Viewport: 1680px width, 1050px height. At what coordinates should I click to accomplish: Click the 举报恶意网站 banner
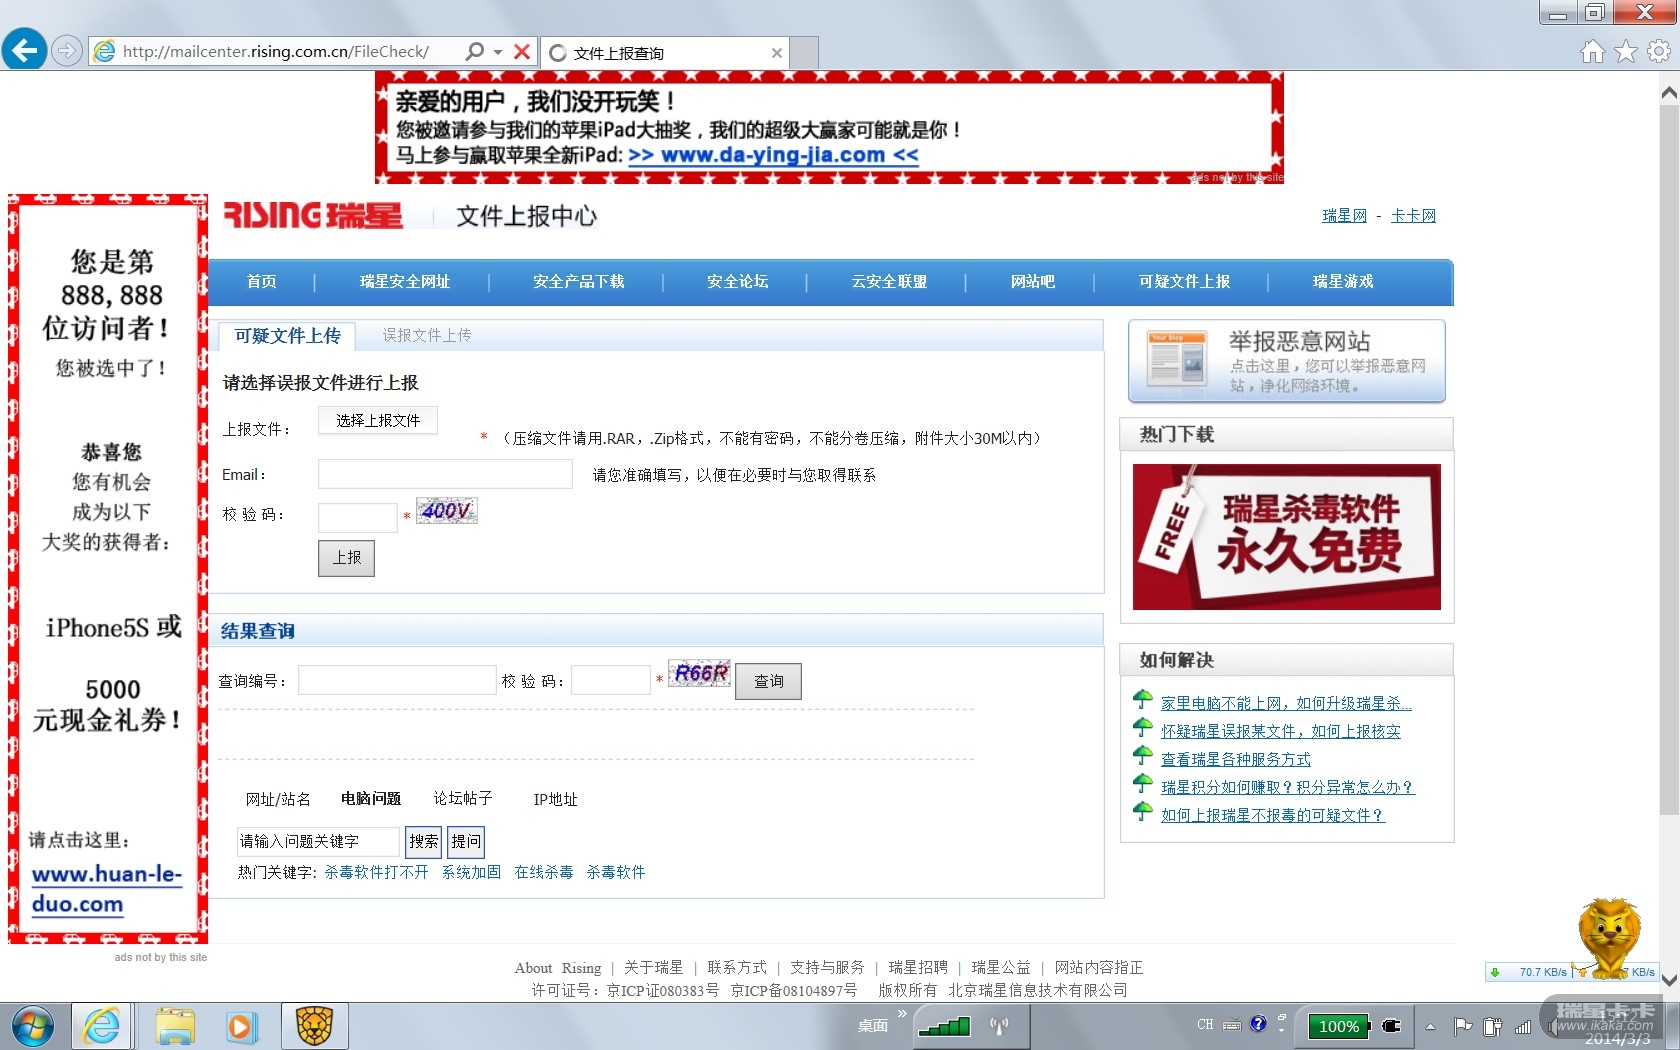pos(1287,361)
